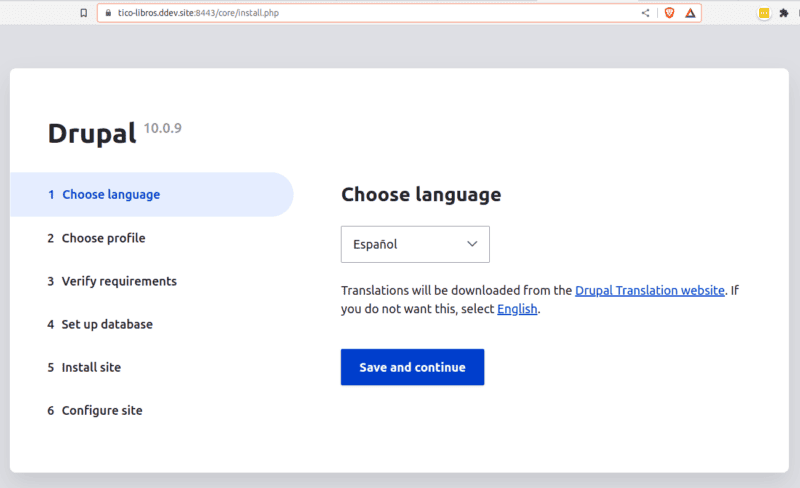The image size is (800, 488).
Task: Select step 1 Choose language
Action: point(152,194)
